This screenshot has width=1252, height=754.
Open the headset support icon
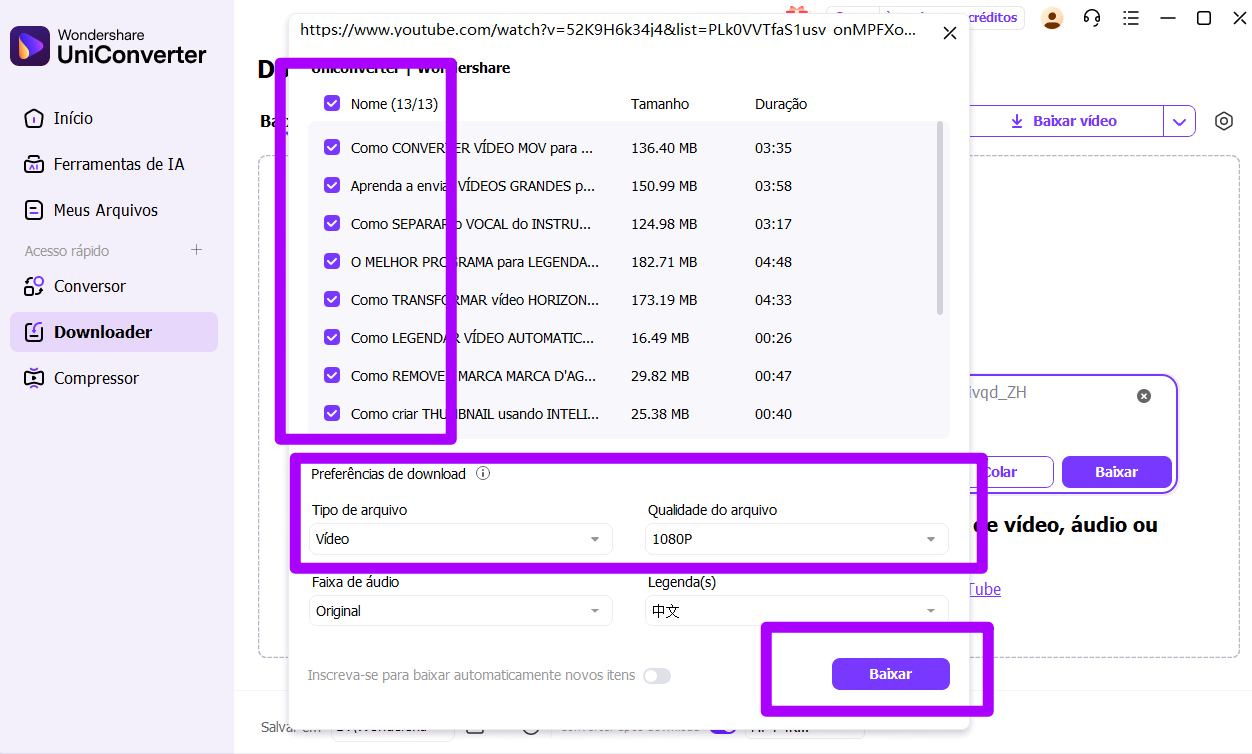click(1092, 18)
